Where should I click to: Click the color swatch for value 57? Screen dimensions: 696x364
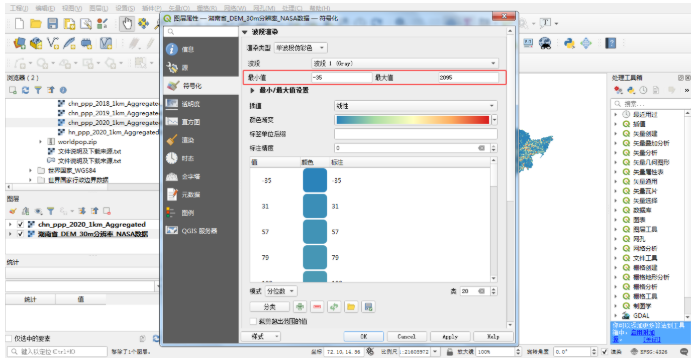click(315, 232)
